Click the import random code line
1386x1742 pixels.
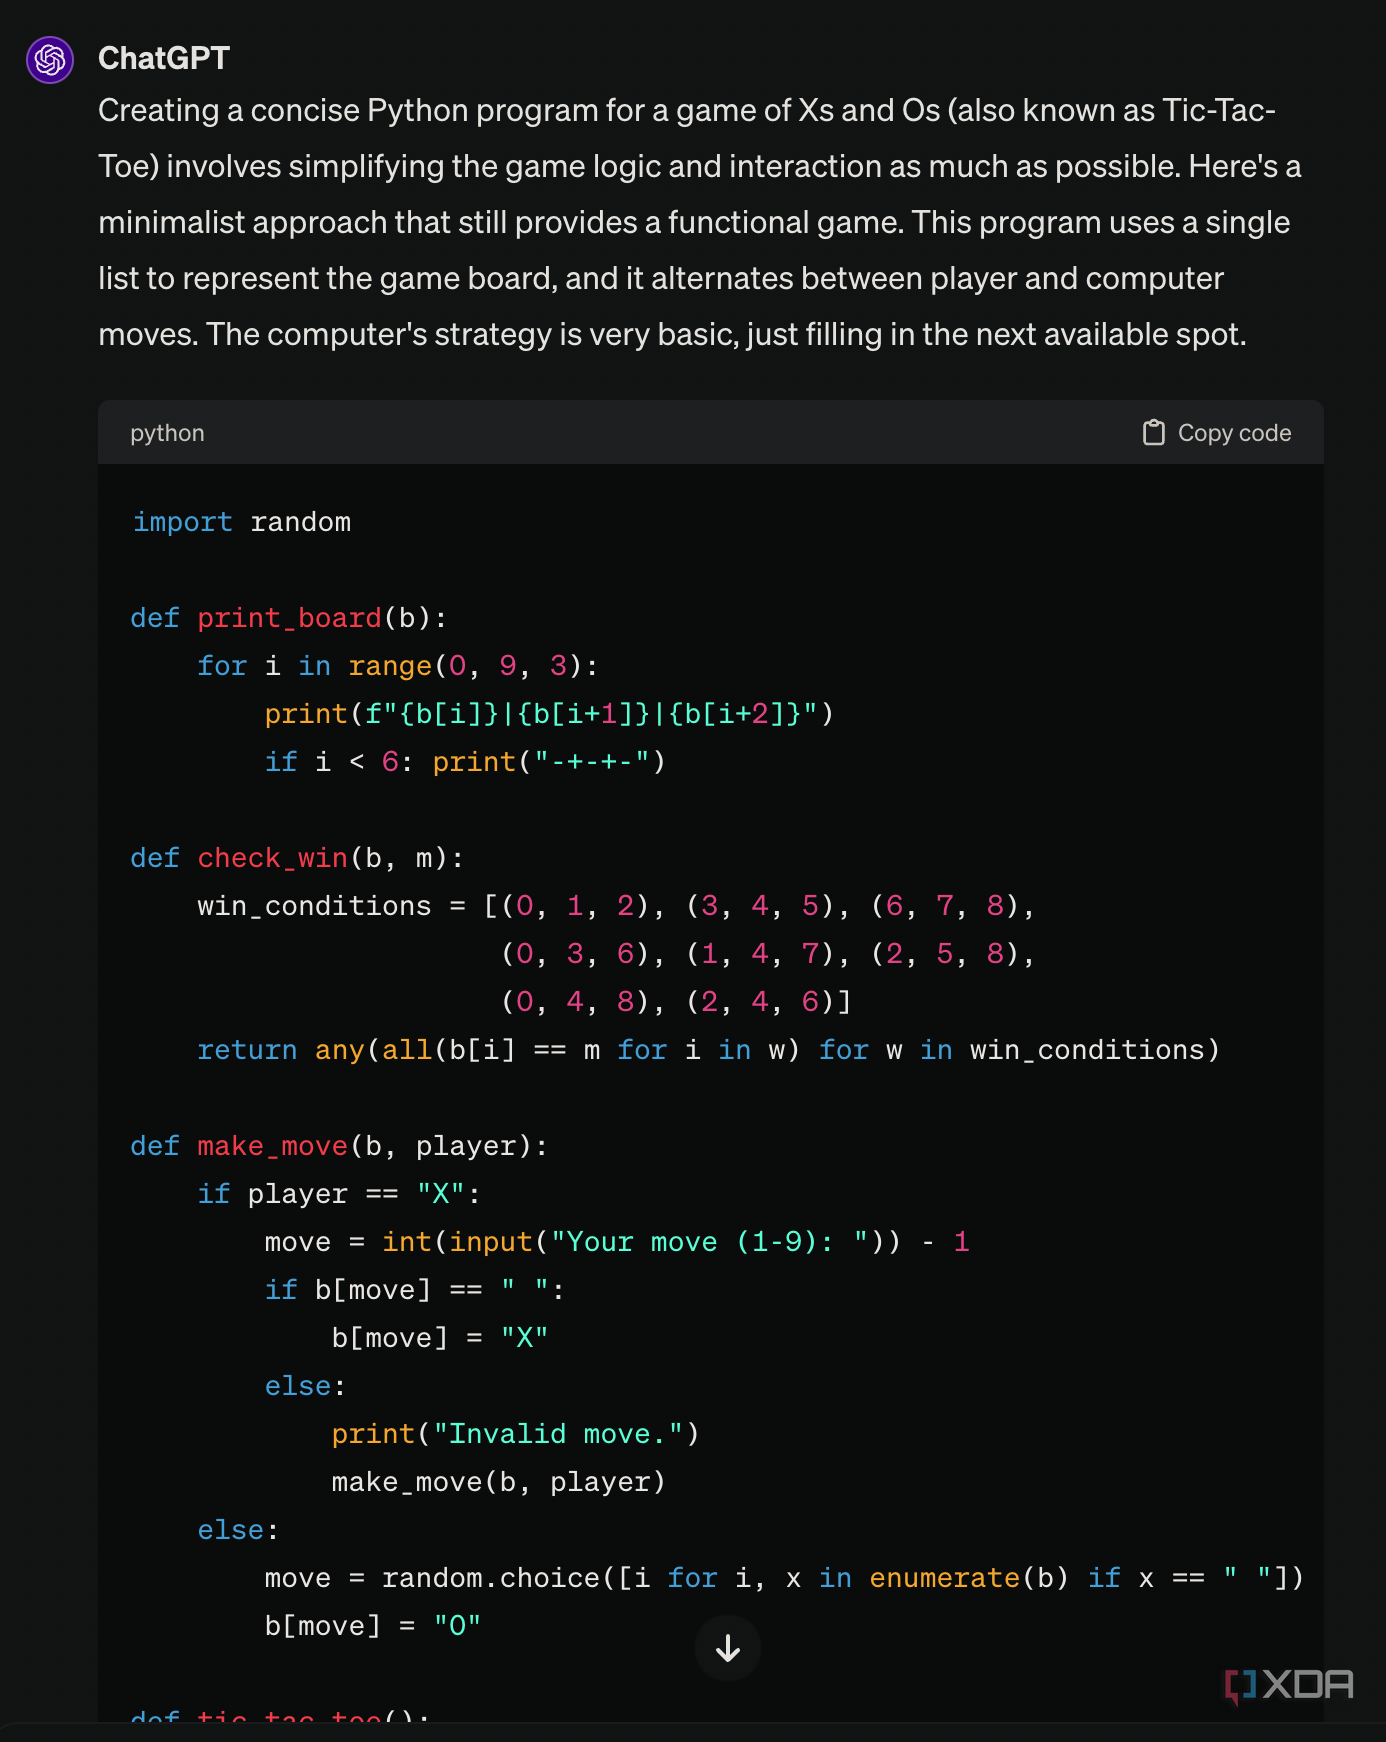[242, 522]
